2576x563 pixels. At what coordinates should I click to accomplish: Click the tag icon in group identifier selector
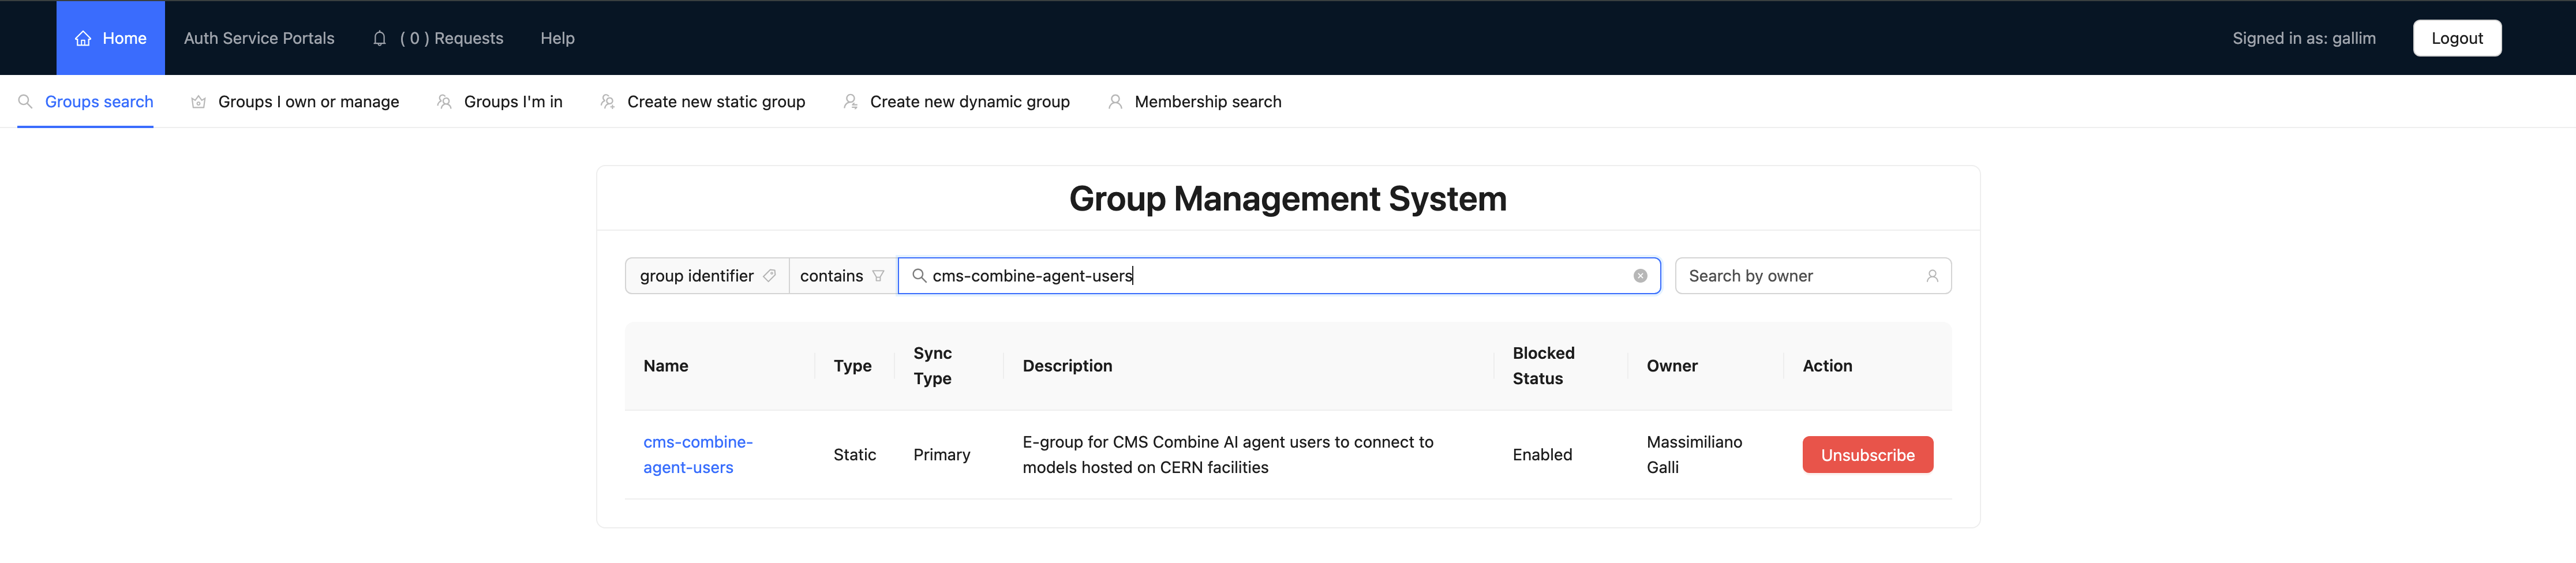click(x=769, y=276)
